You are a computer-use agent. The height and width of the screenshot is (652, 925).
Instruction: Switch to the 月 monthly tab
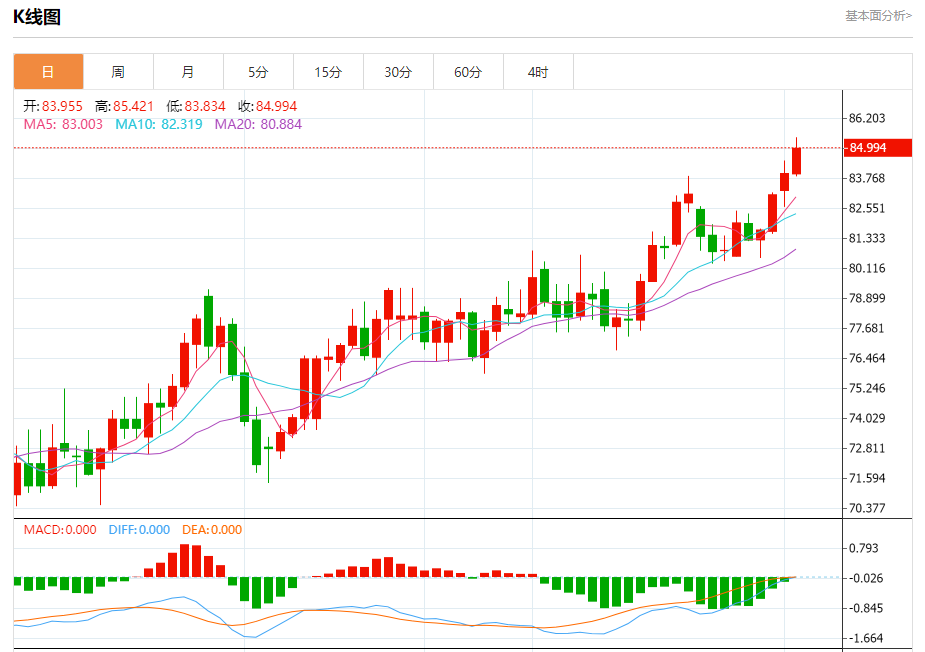click(x=188, y=72)
